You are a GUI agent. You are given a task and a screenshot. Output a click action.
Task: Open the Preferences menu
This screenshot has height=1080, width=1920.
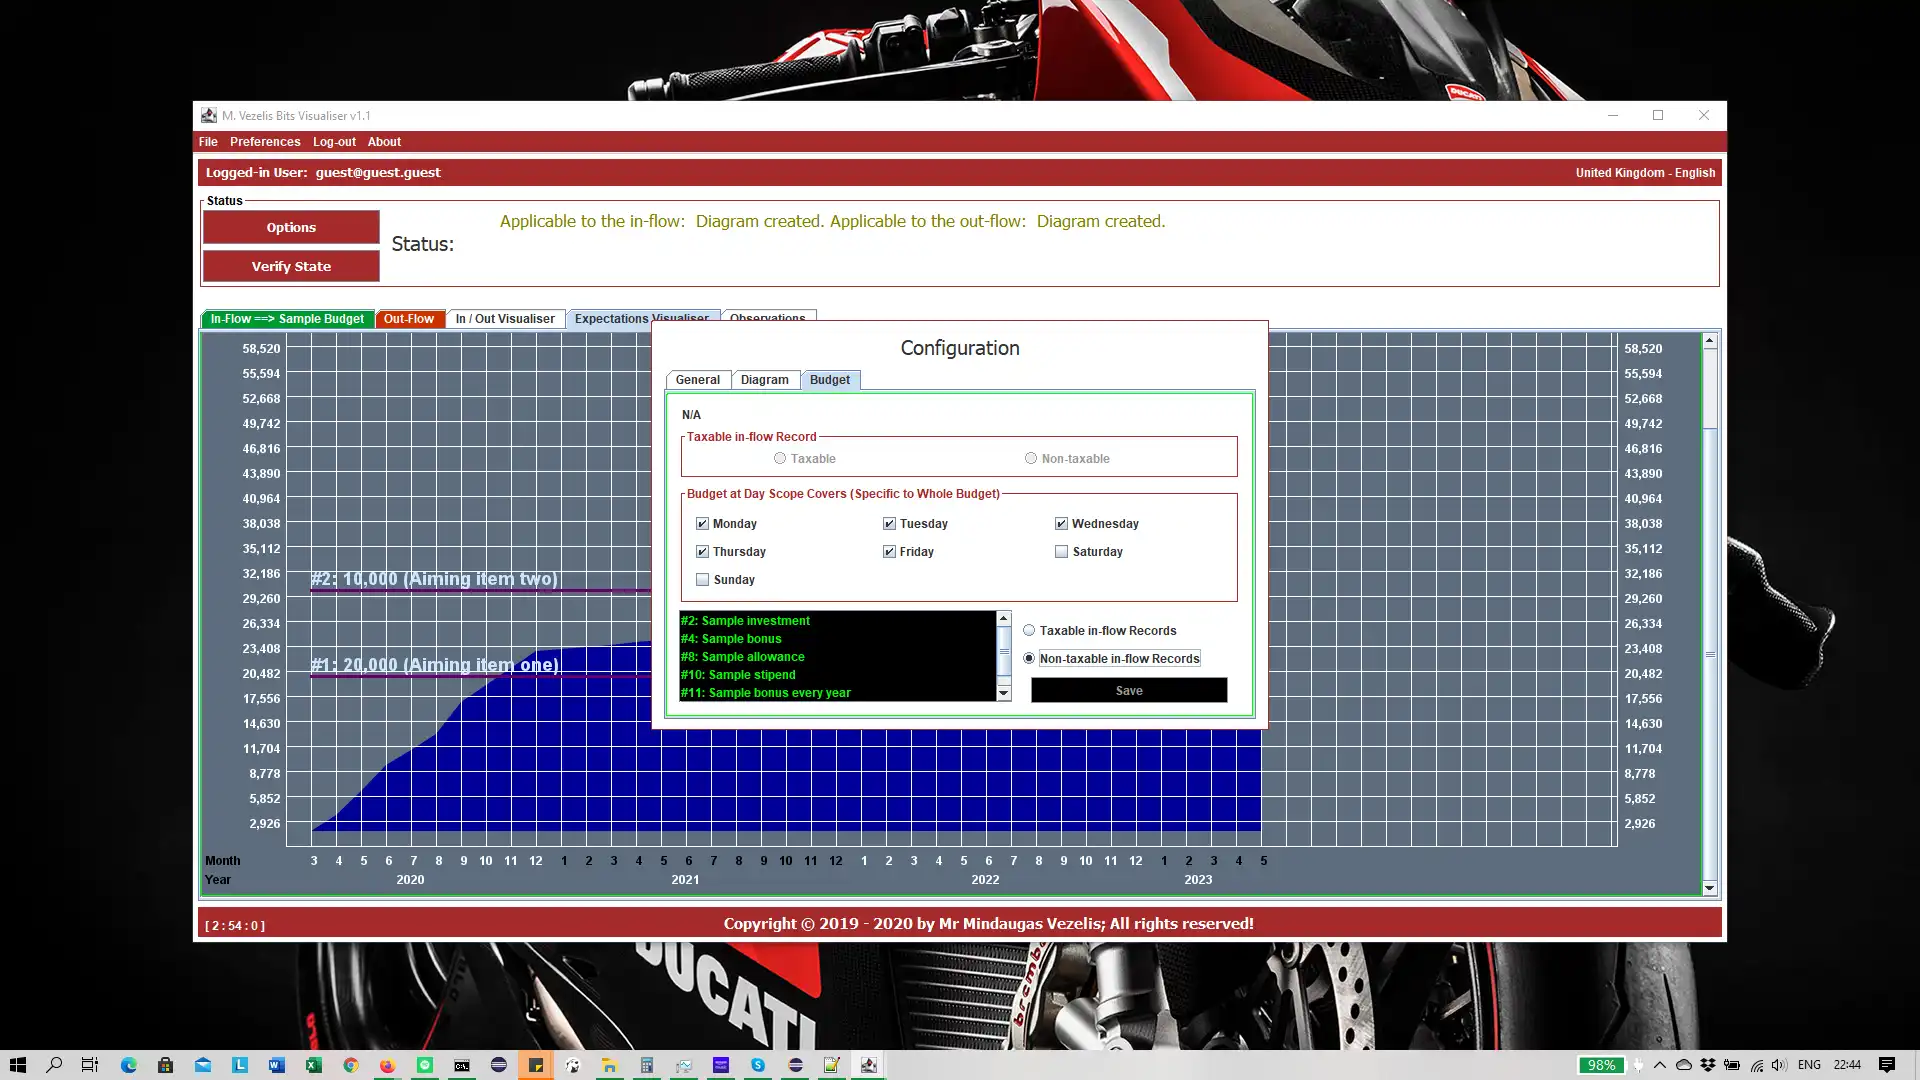(x=264, y=141)
